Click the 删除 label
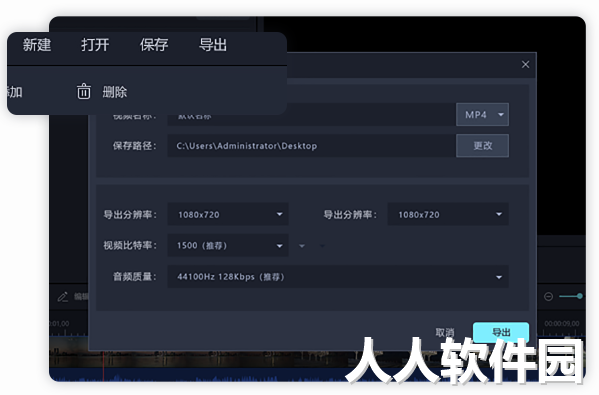599x395 pixels. [x=115, y=92]
